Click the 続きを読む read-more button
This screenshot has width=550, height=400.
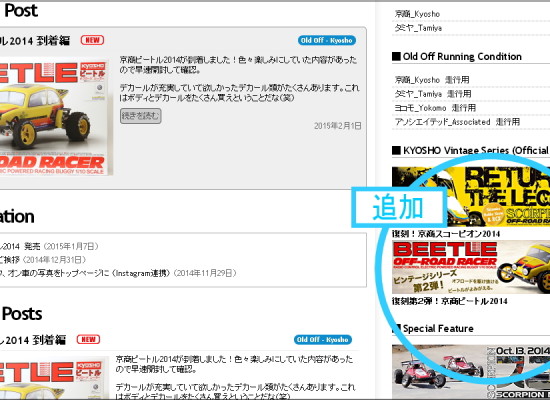tap(141, 116)
